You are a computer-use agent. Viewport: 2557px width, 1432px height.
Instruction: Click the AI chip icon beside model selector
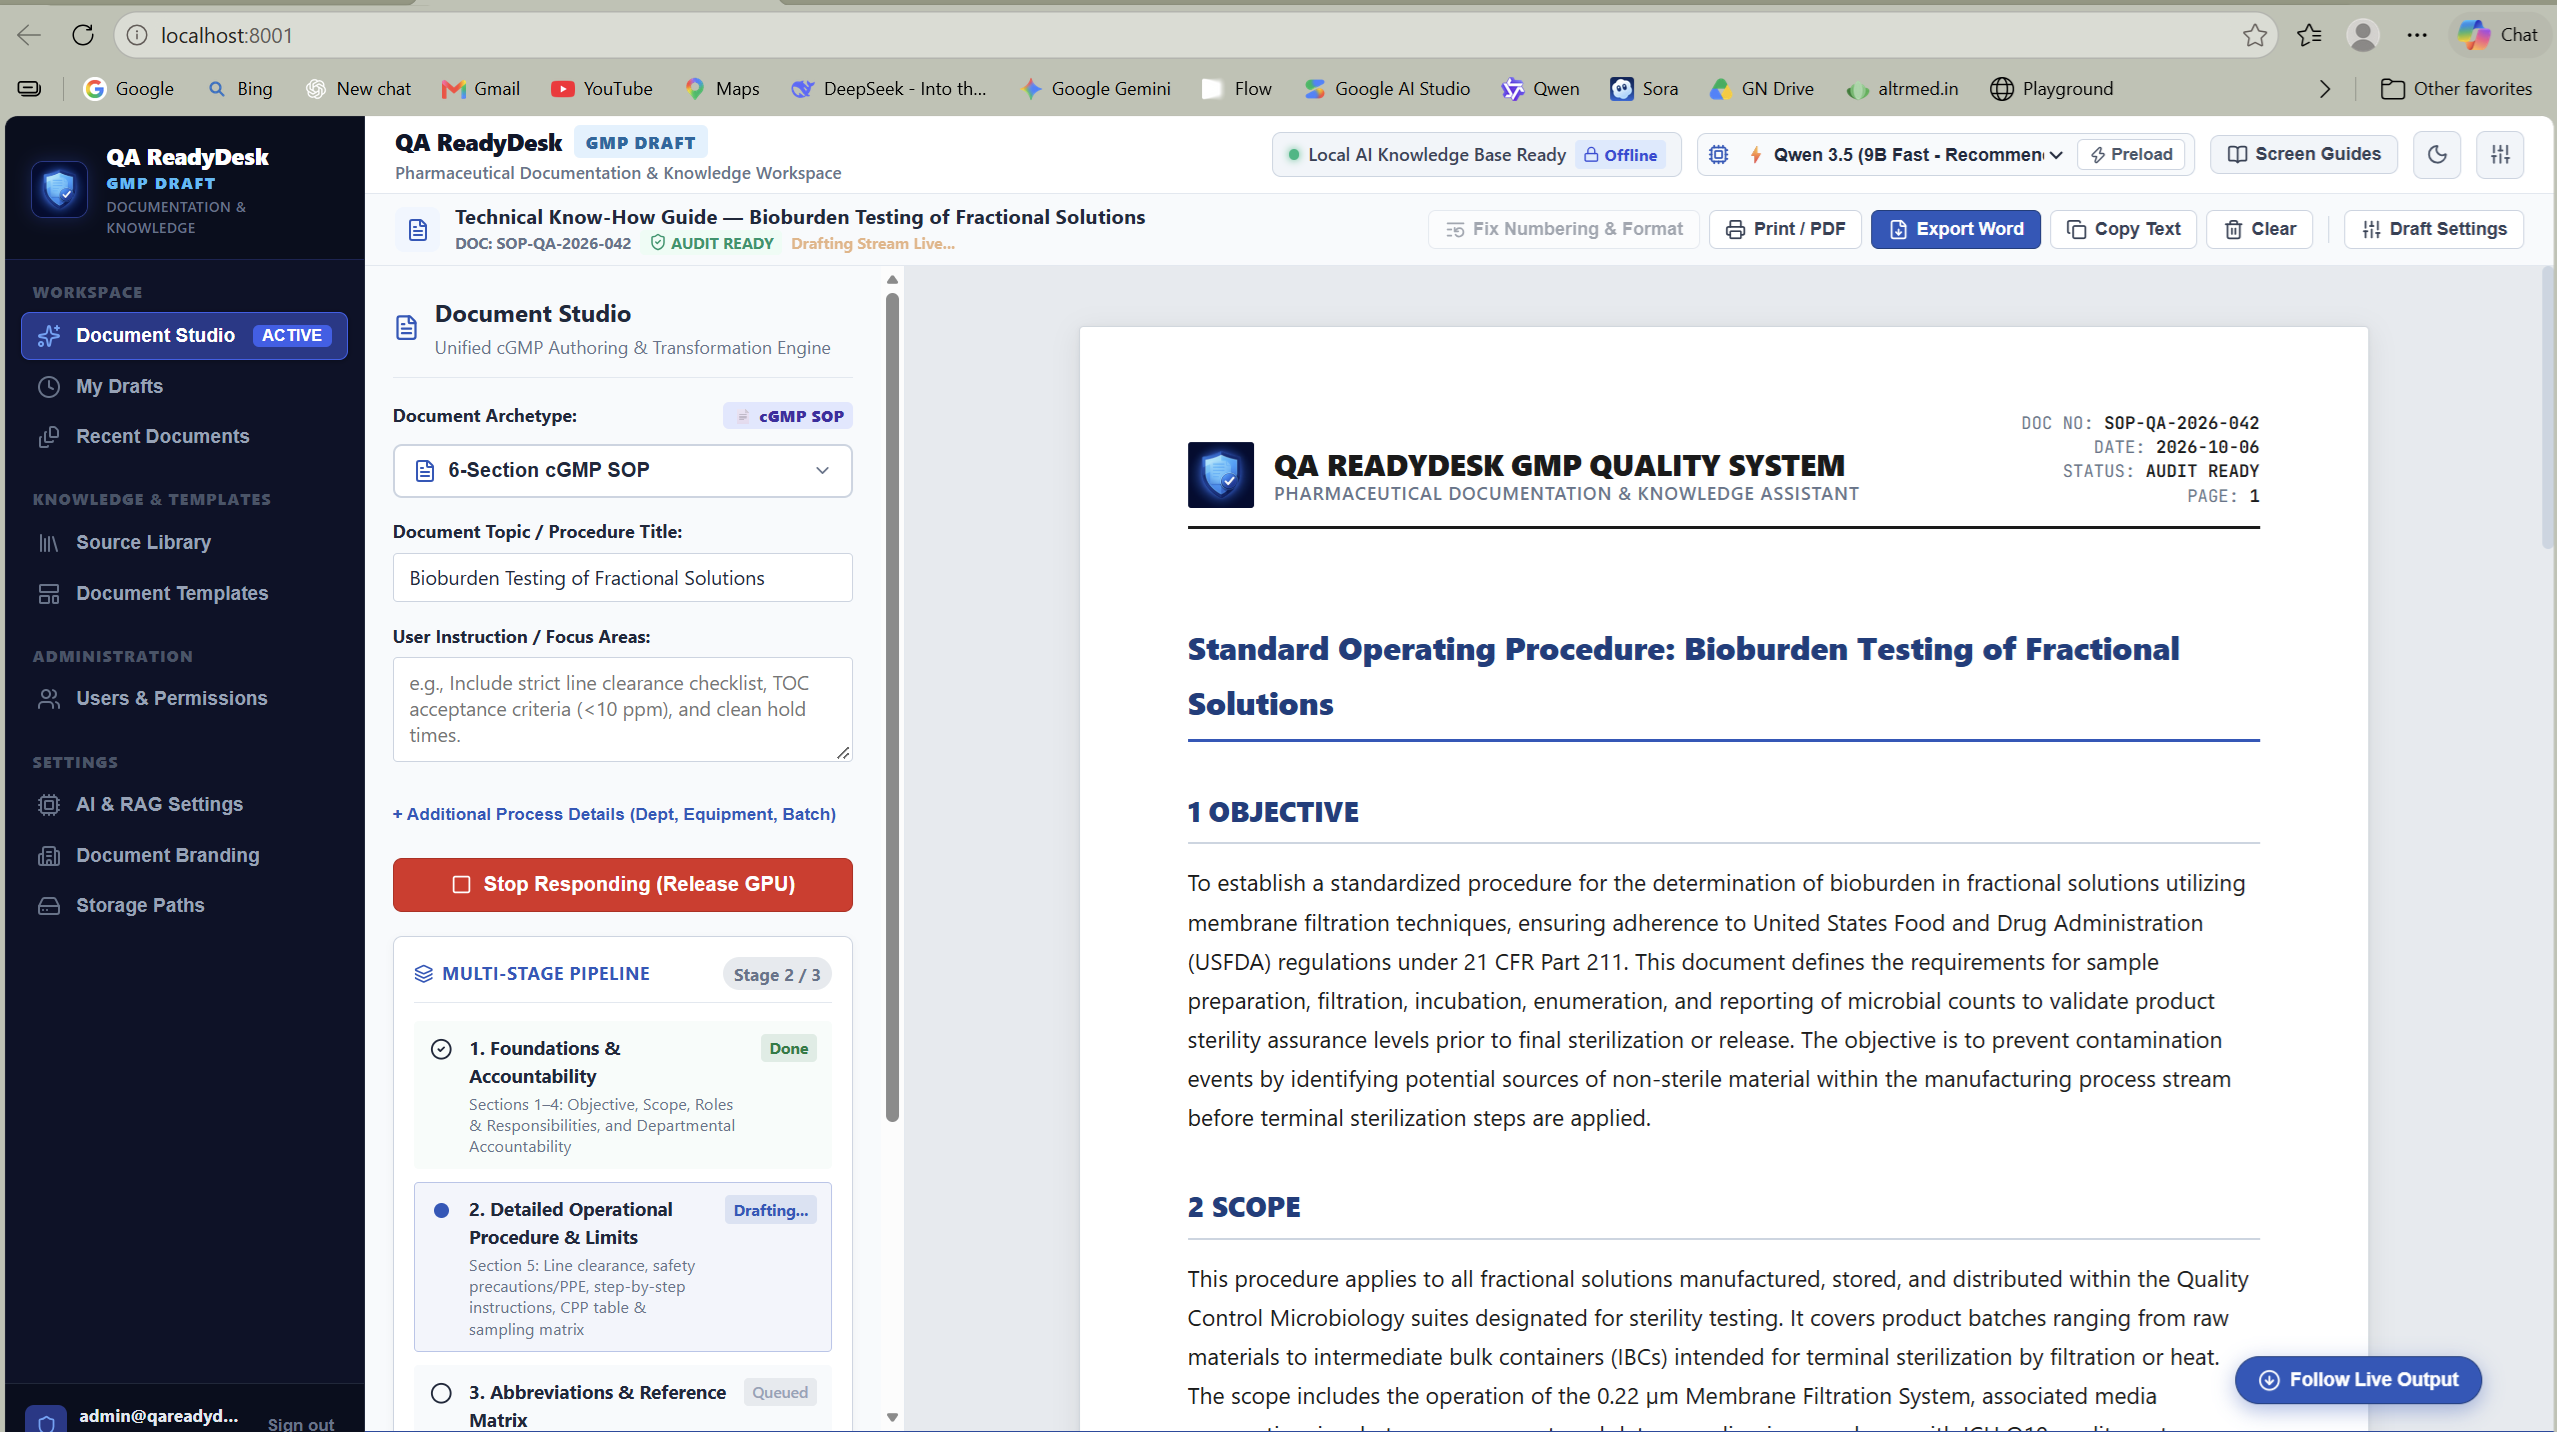(x=1718, y=154)
